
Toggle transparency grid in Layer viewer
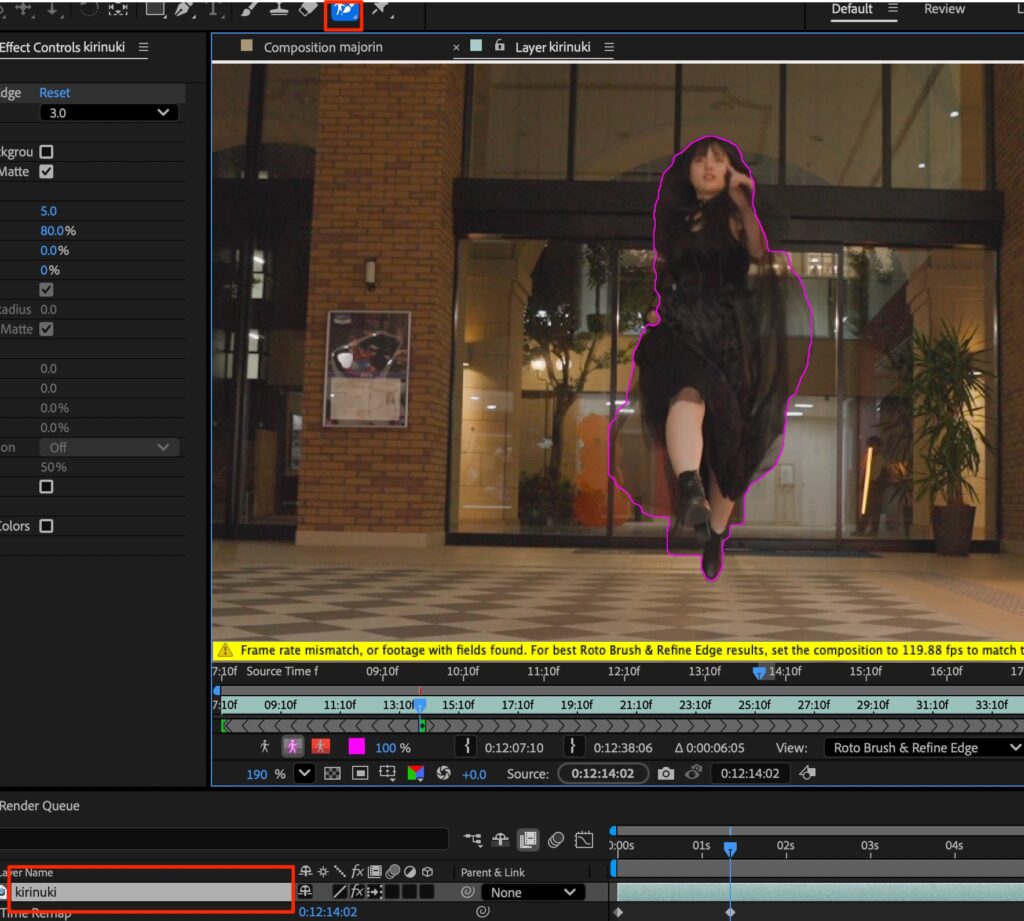click(333, 773)
